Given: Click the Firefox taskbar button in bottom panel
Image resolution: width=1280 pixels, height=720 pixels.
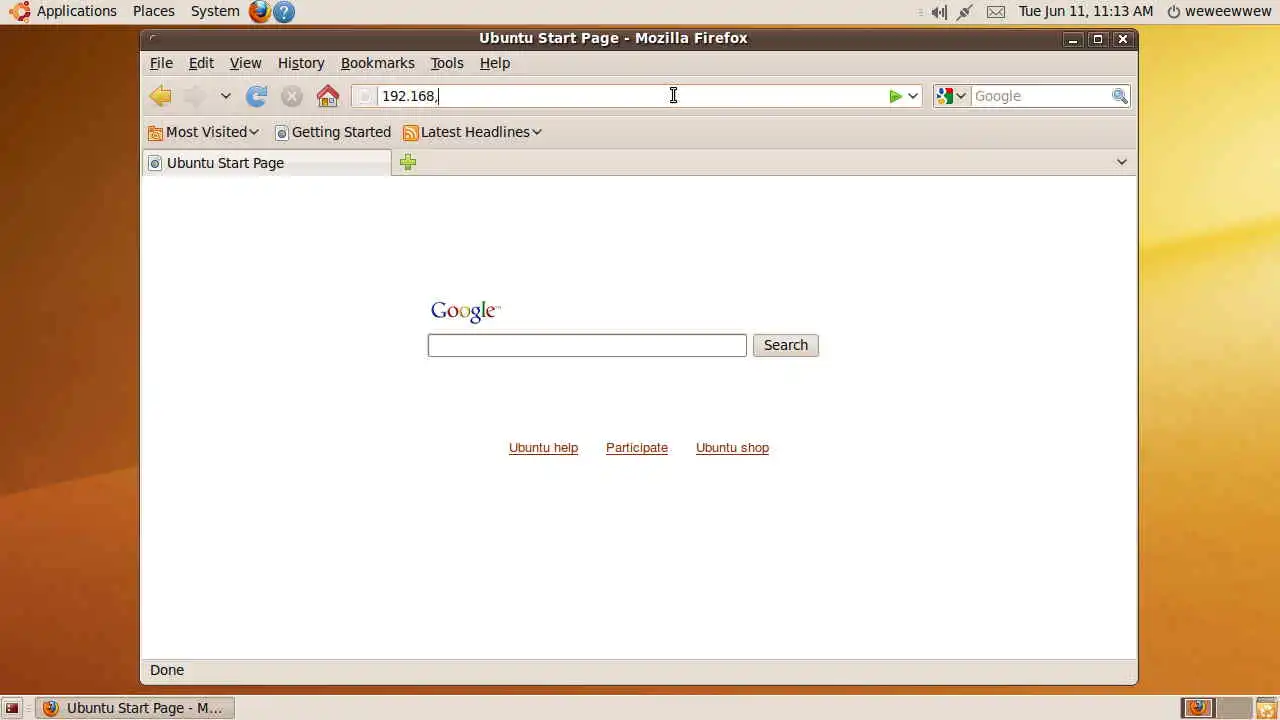Looking at the screenshot, I should pyautogui.click(x=134, y=708).
